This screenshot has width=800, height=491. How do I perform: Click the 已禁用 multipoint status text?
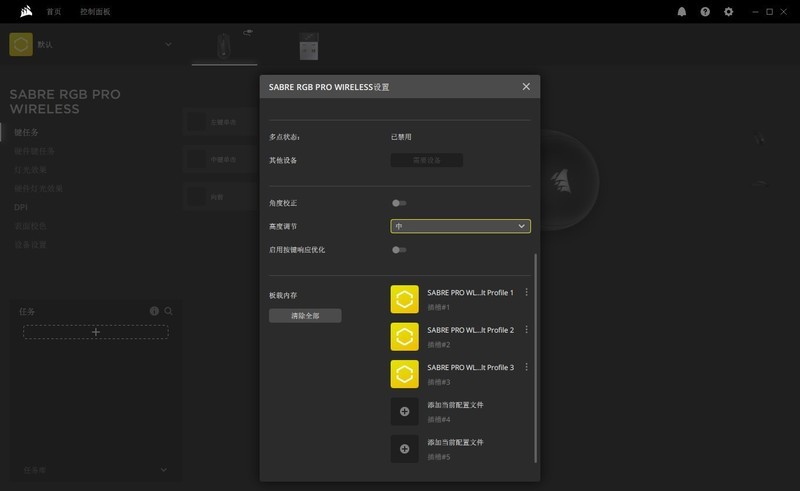coord(401,137)
